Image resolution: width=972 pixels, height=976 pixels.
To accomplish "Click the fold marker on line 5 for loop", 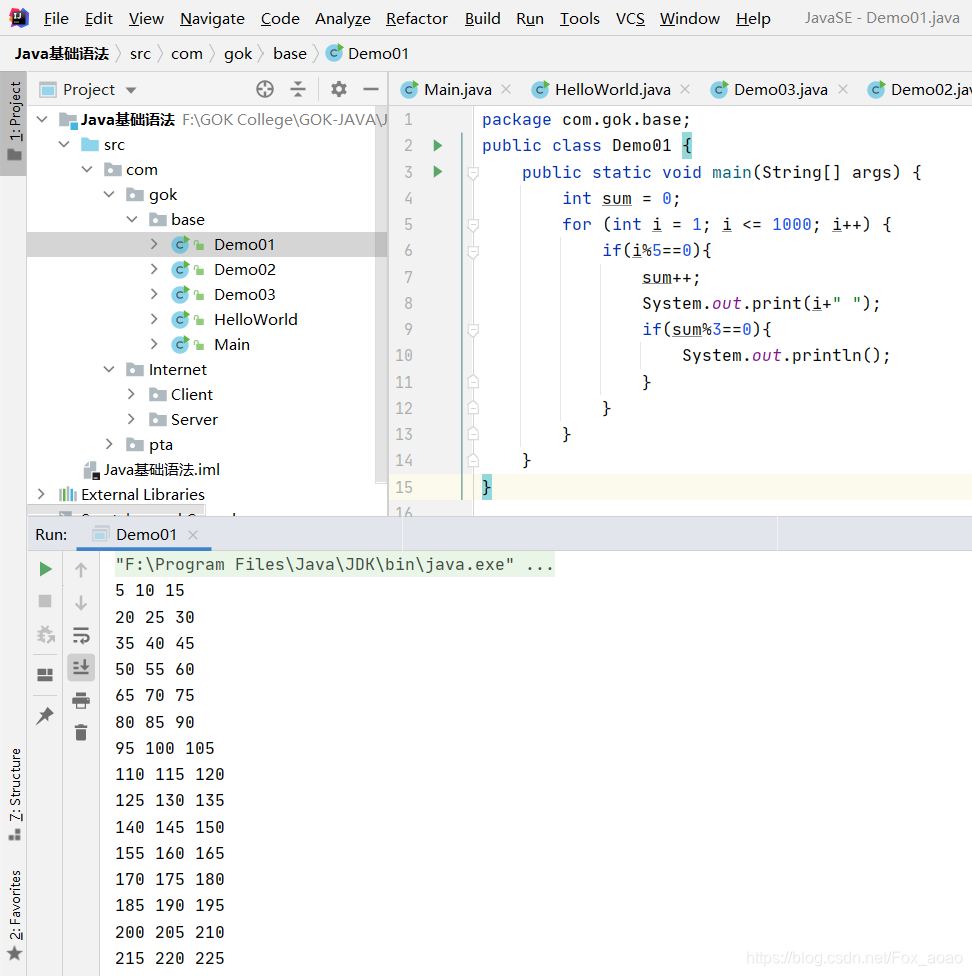I will pos(473,225).
